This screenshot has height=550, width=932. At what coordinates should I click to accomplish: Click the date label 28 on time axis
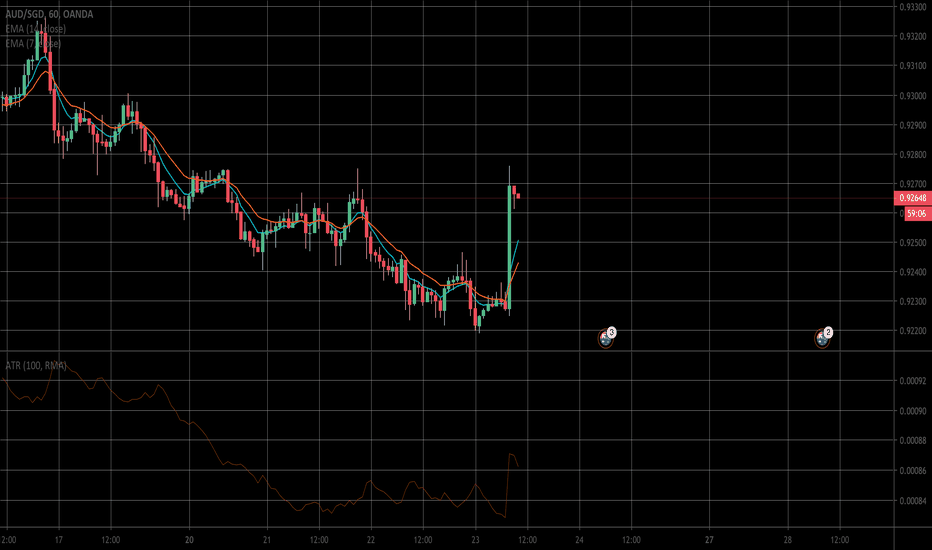click(788, 540)
